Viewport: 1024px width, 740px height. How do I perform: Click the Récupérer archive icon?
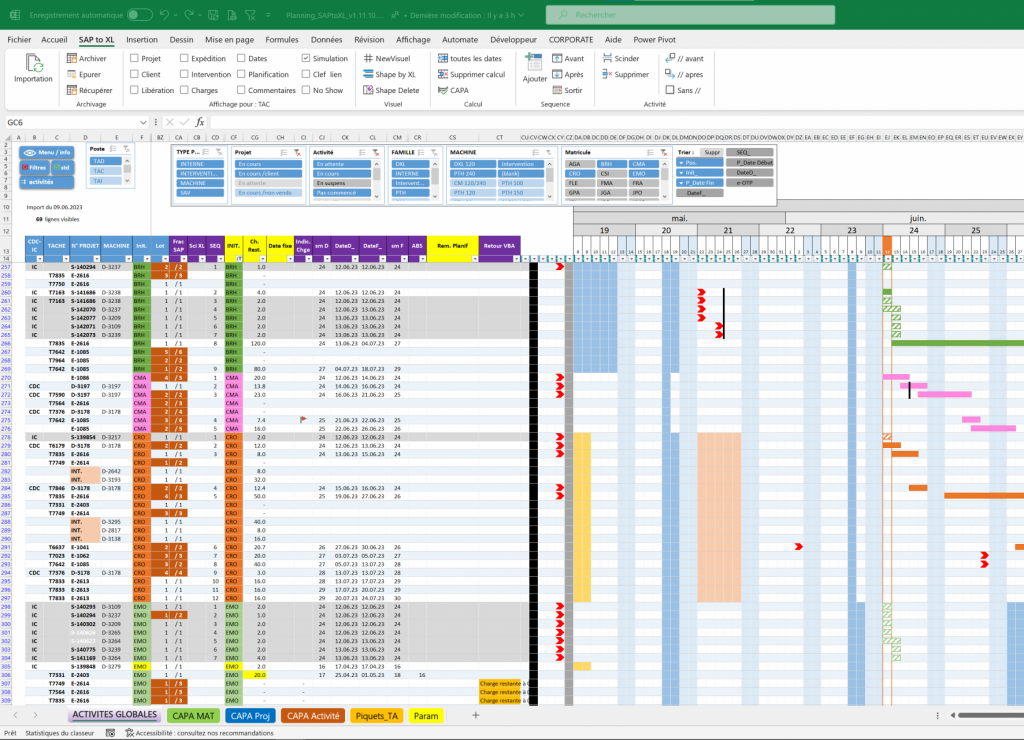(x=71, y=90)
